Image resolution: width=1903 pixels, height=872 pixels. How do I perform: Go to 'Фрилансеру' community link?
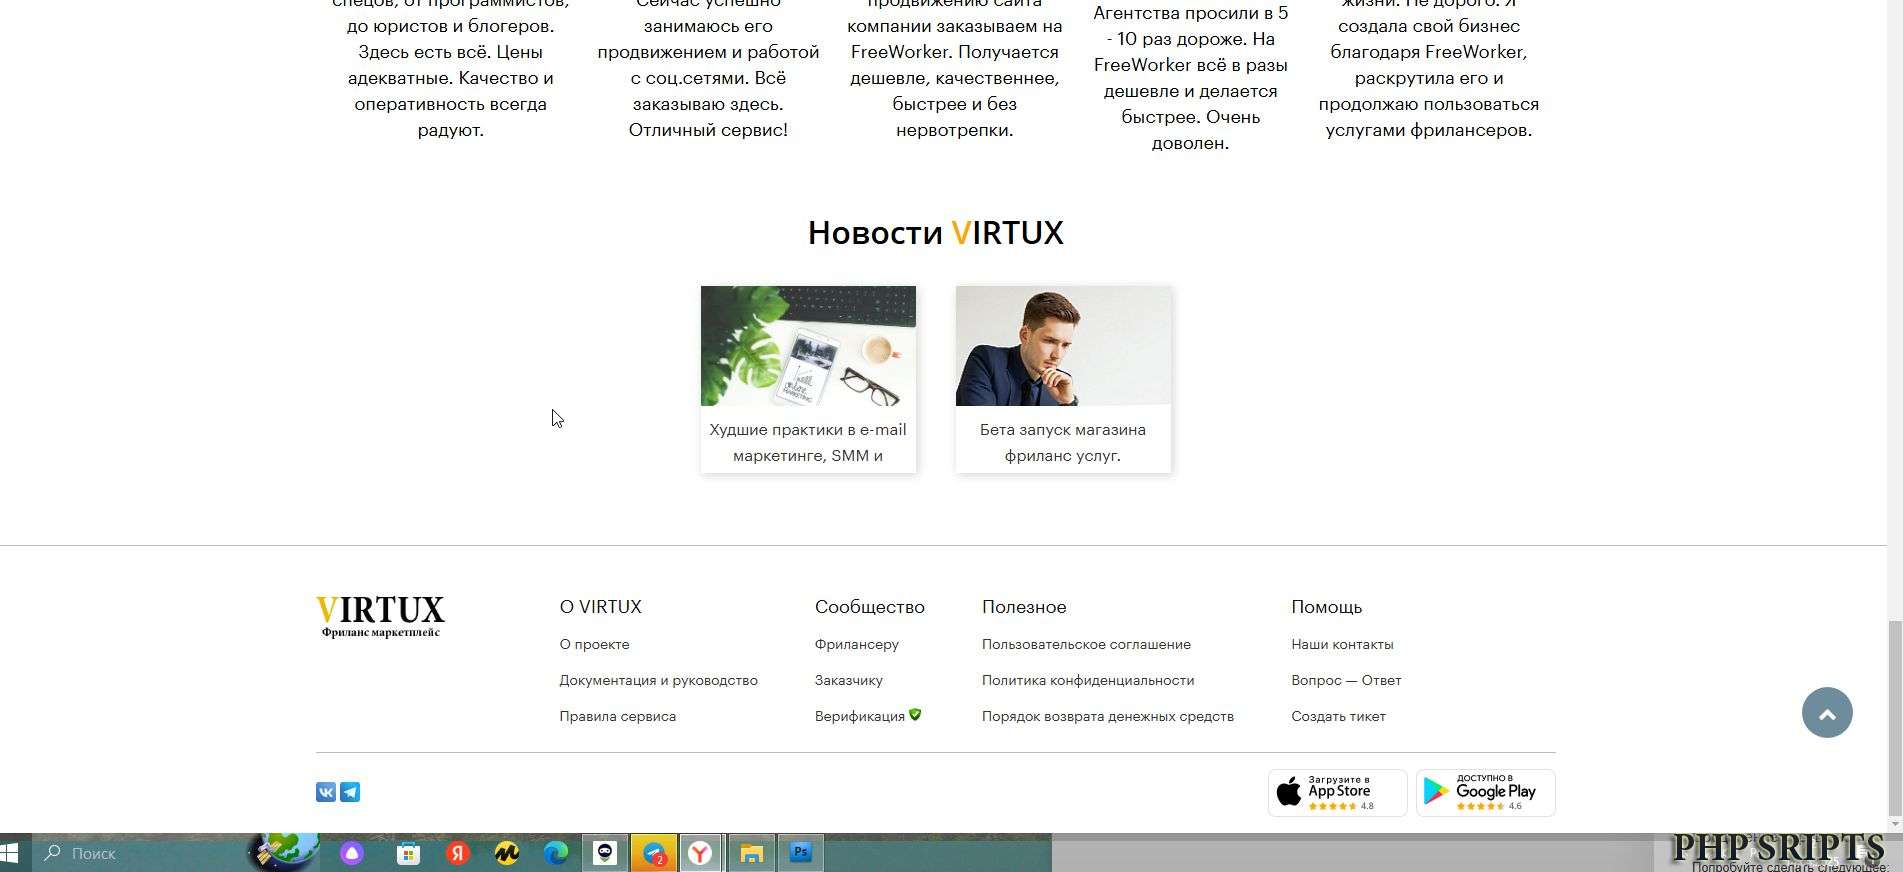[x=856, y=644]
